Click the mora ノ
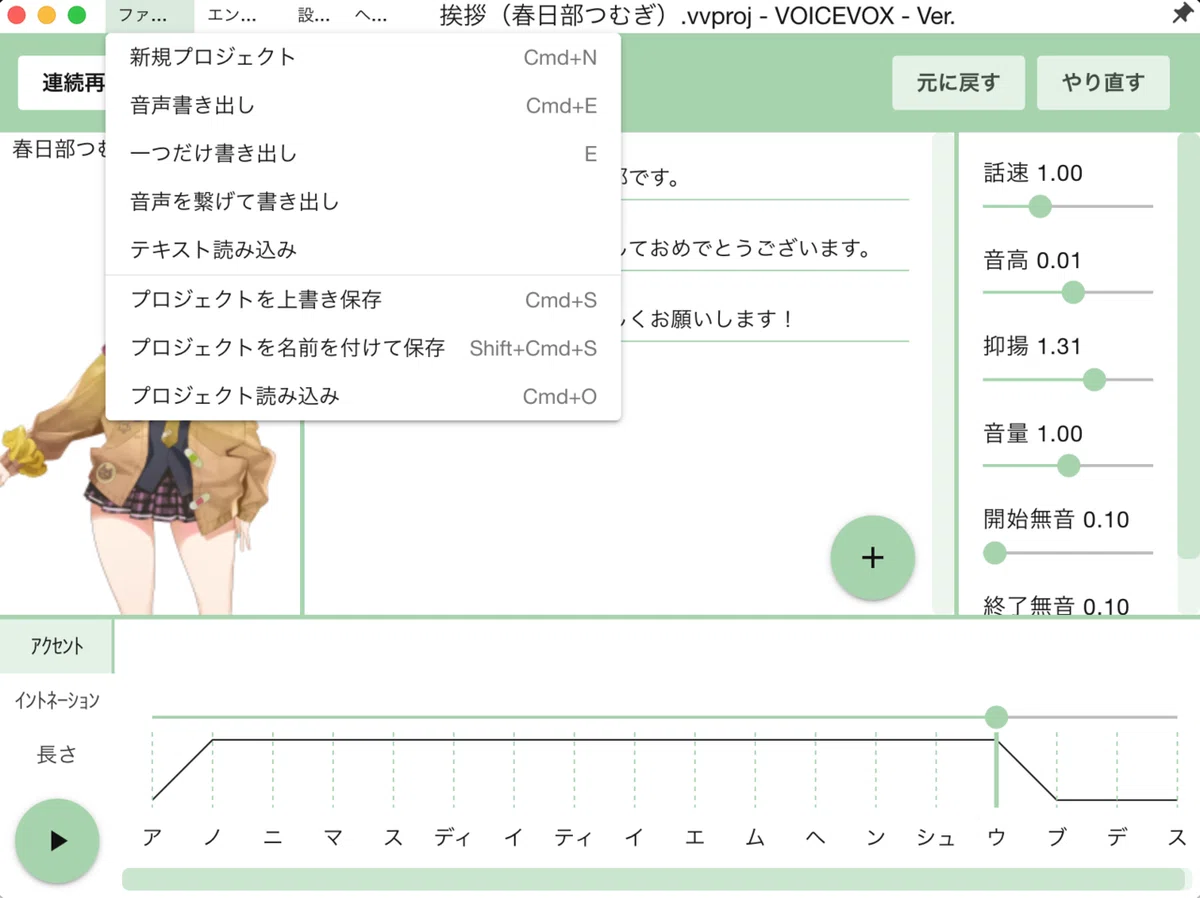The height and width of the screenshot is (898, 1200). coord(212,838)
